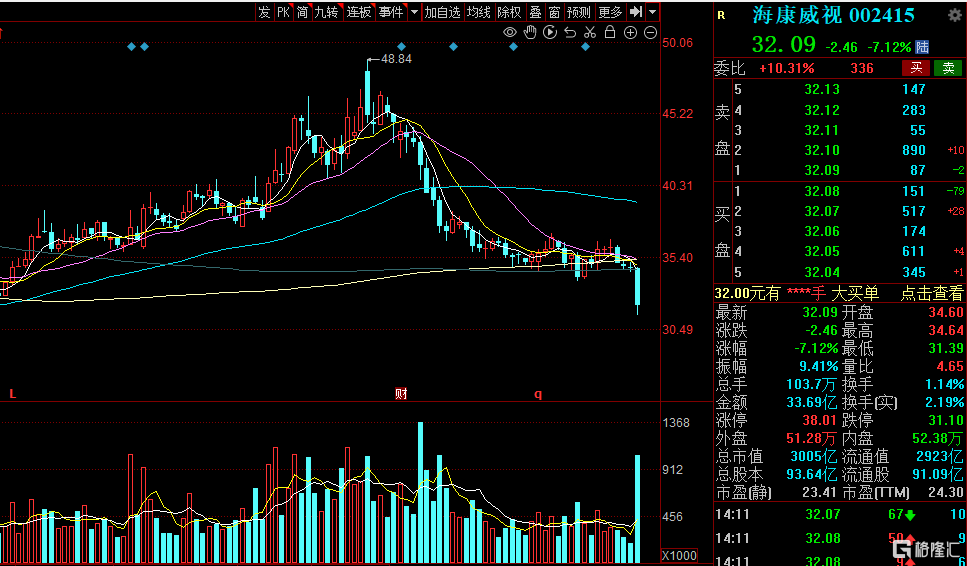
Task: Select buy level 5 price 32.04
Action: click(822, 272)
